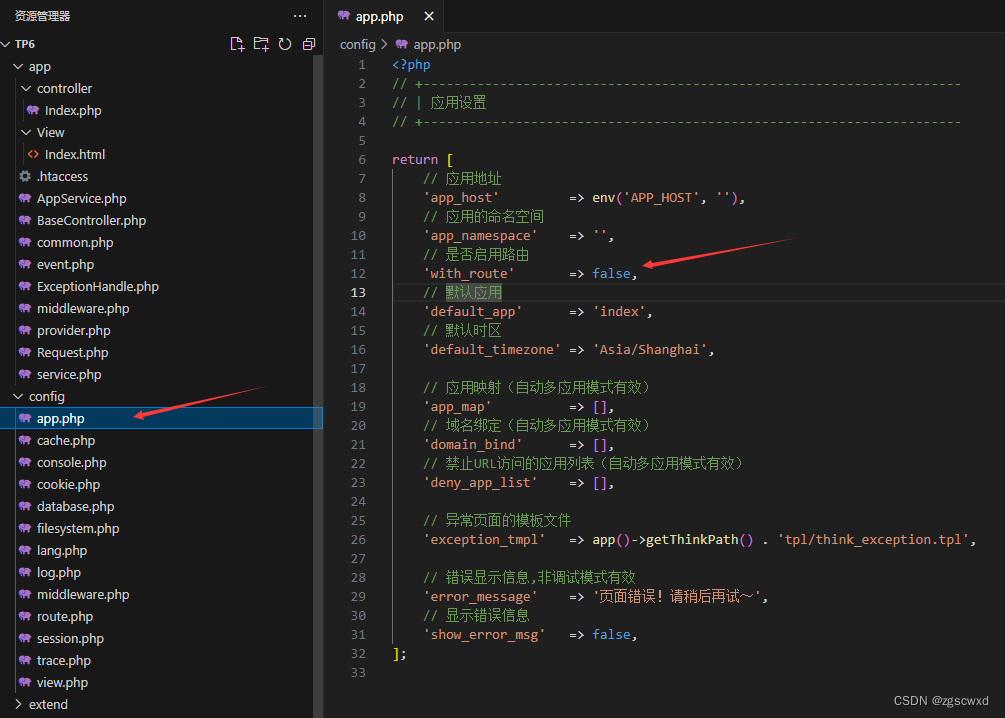This screenshot has width=1005, height=718.
Task: Create a new file in the Explorer
Action: tap(237, 44)
